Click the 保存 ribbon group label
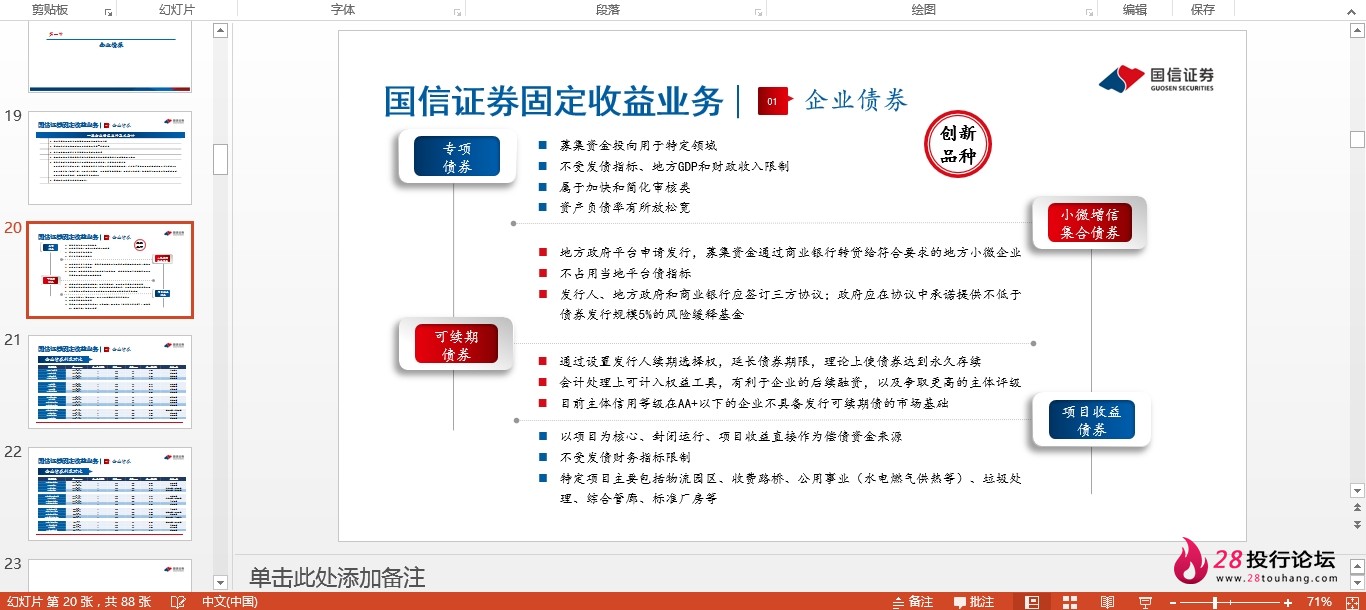This screenshot has width=1366, height=610. (x=1203, y=9)
